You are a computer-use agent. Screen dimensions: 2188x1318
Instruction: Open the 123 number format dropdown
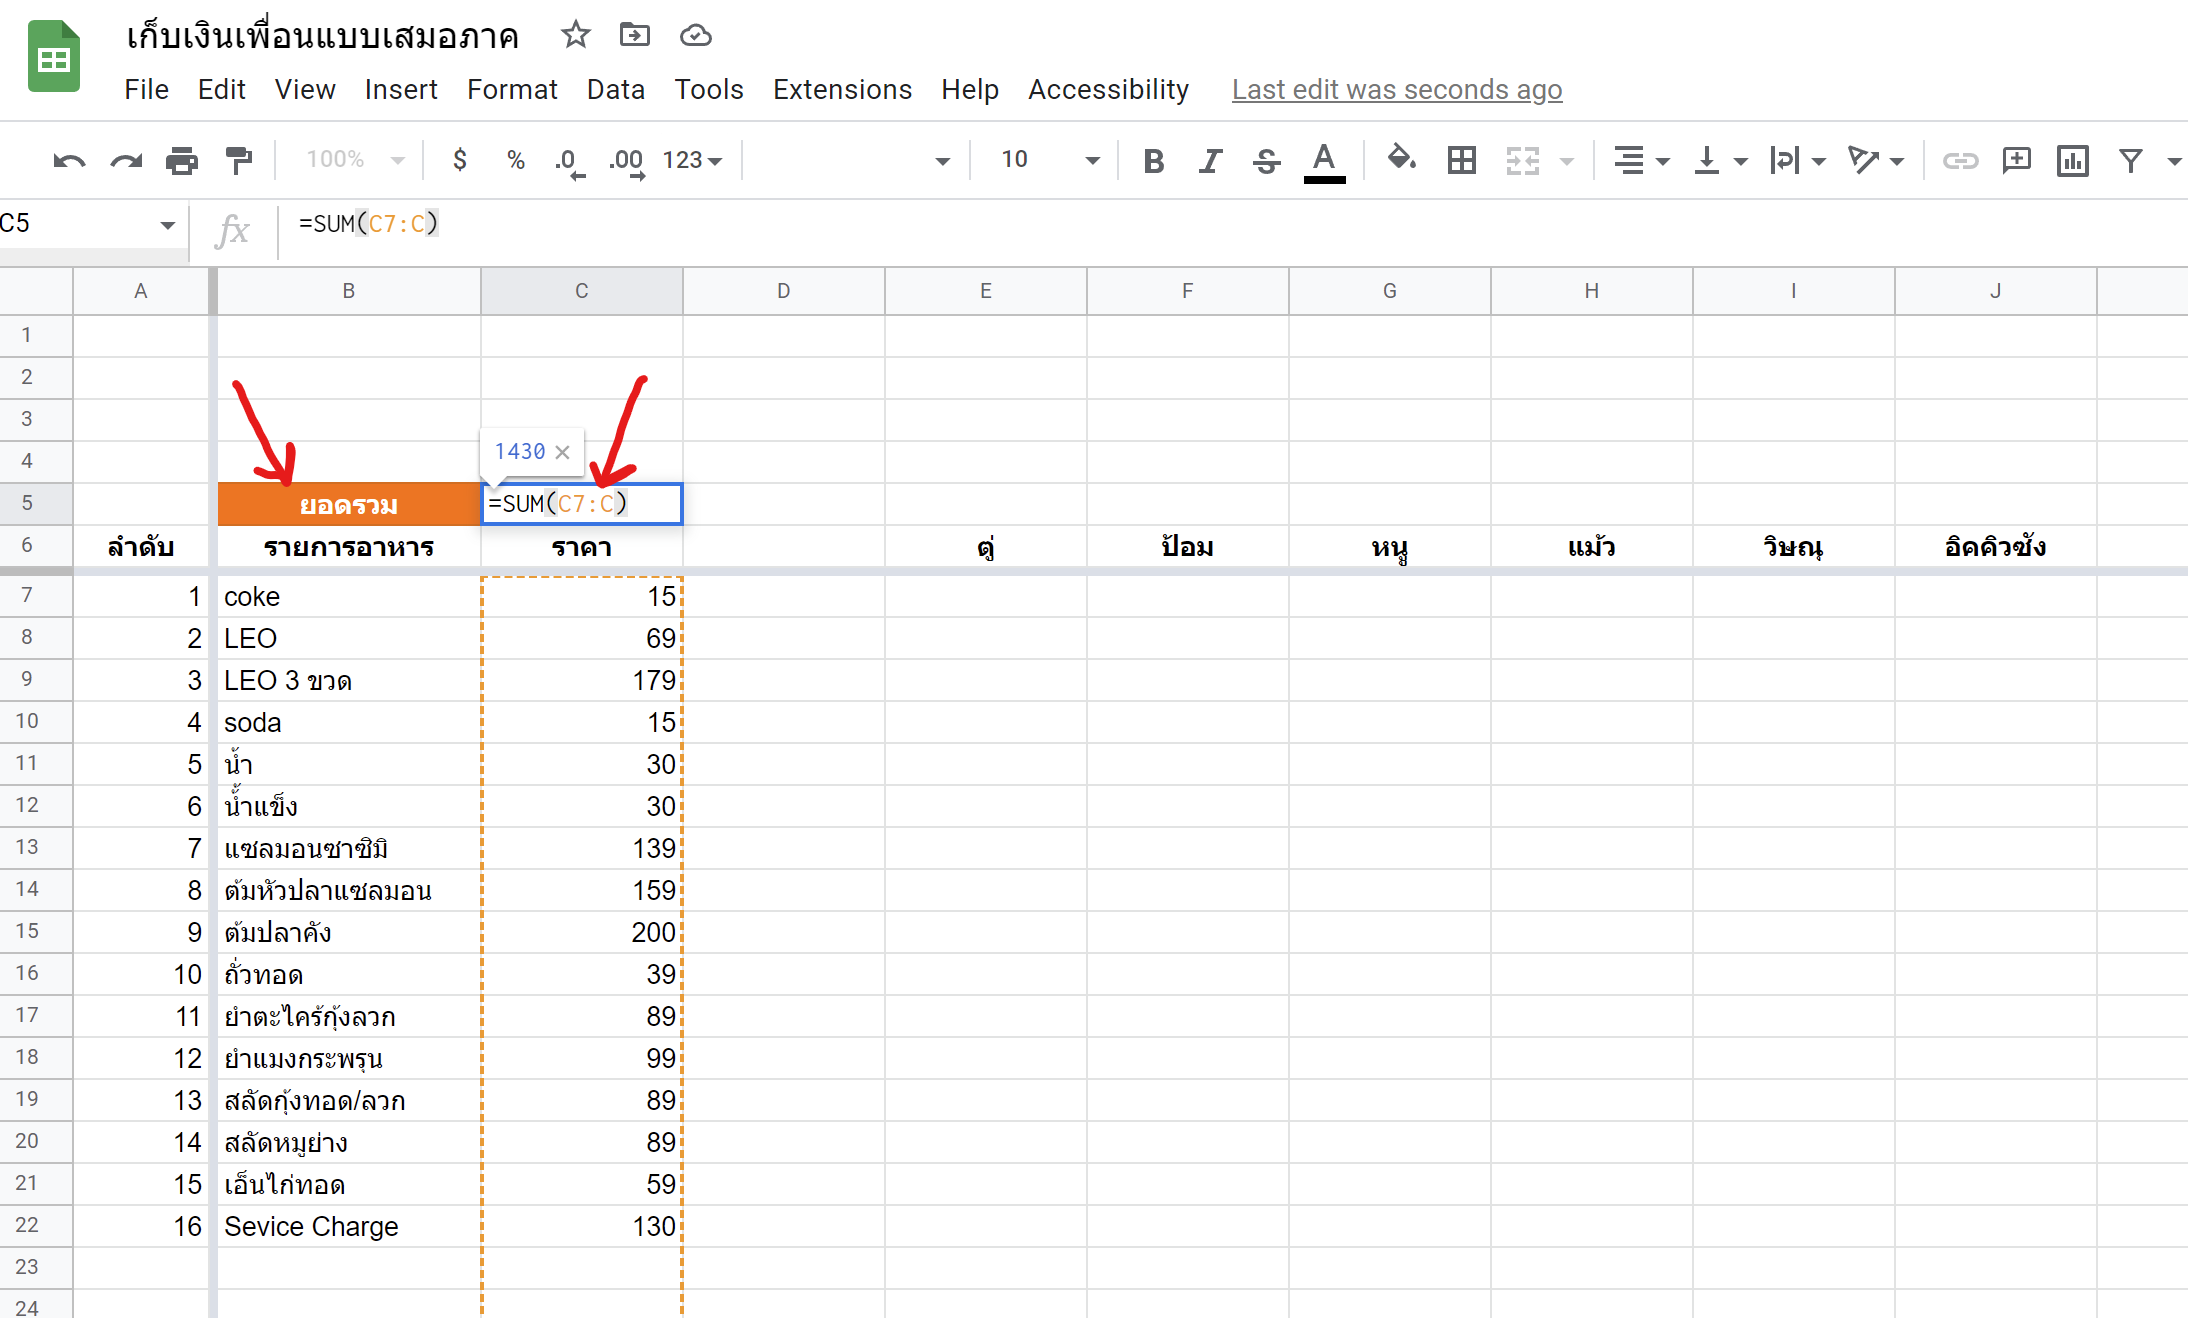[692, 160]
